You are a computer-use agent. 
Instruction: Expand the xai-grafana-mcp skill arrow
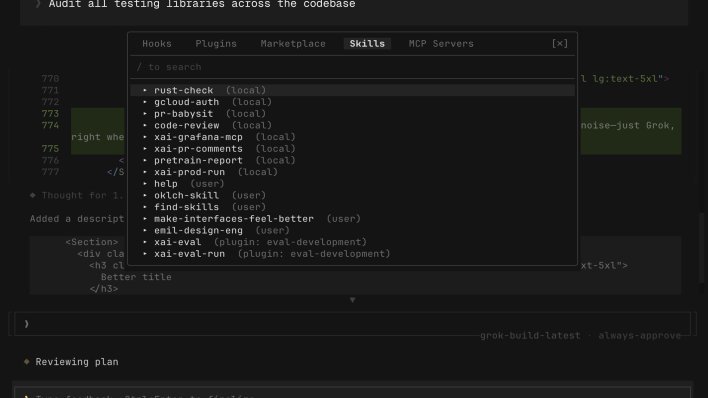(x=145, y=137)
